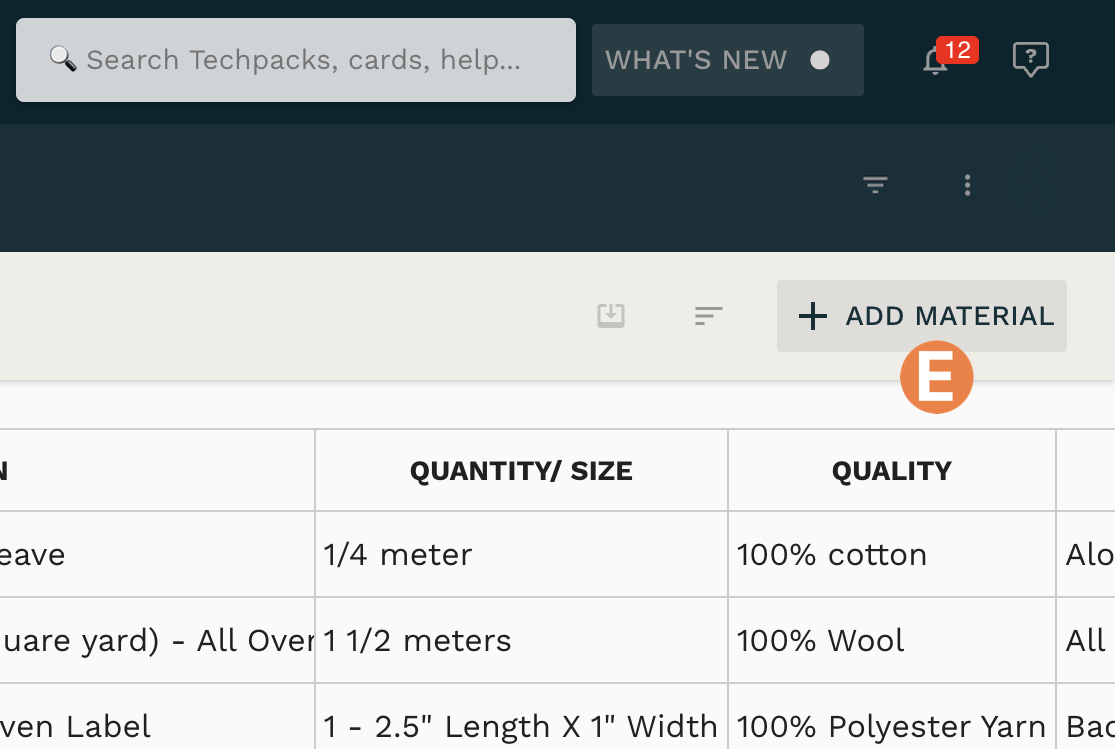The height and width of the screenshot is (749, 1115).
Task: Click the download/import materials icon
Action: point(611,315)
